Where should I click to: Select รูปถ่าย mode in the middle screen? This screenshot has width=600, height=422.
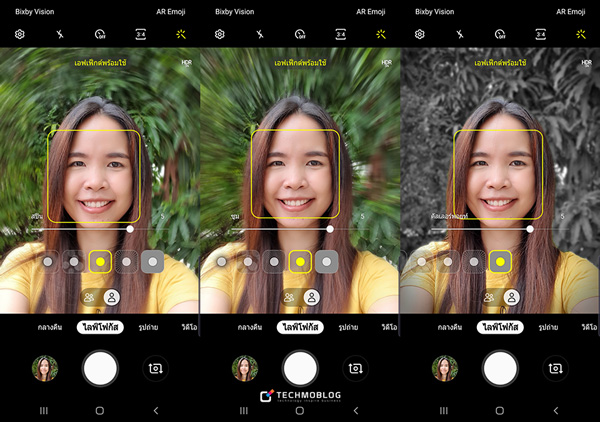pyautogui.click(x=349, y=327)
